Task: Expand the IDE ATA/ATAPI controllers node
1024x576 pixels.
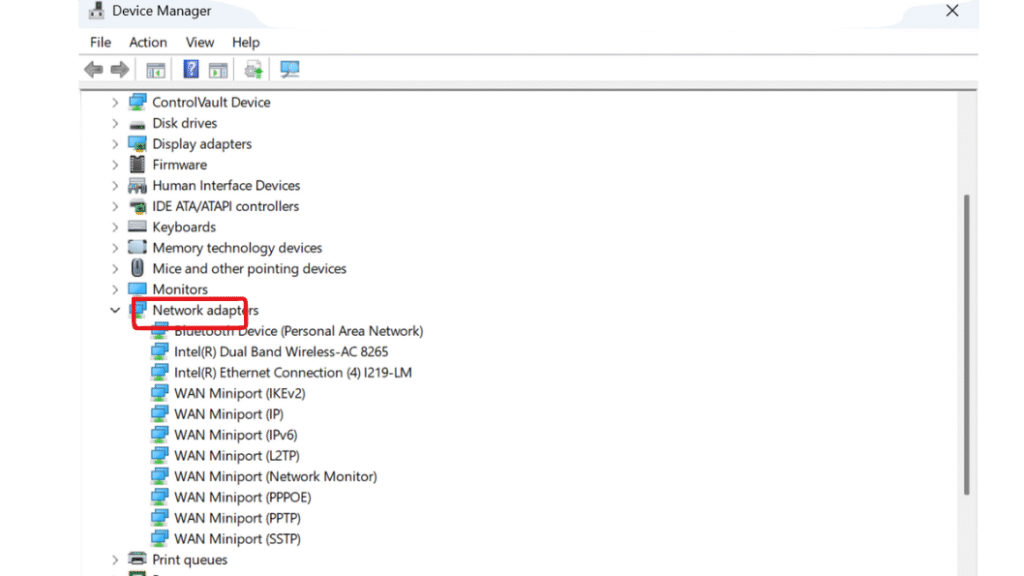Action: (x=115, y=207)
